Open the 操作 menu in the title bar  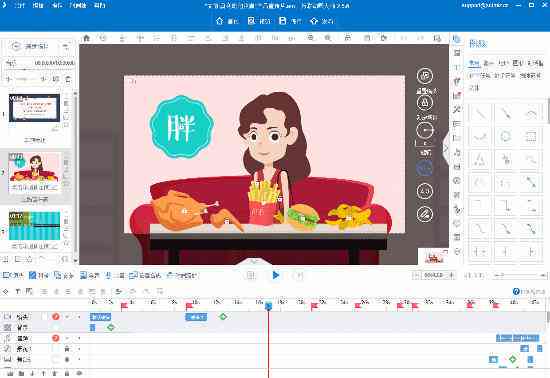tap(56, 5)
